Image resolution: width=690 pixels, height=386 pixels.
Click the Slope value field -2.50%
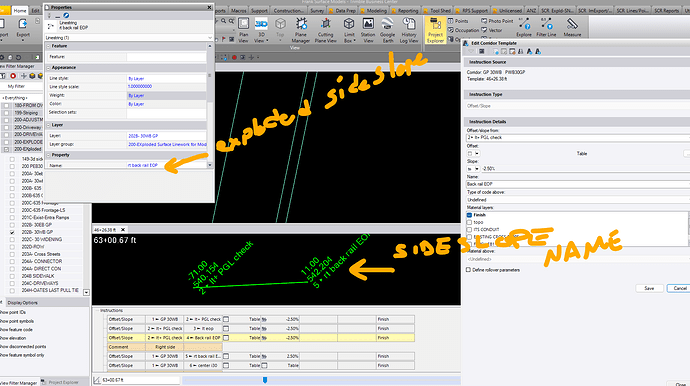(585, 169)
